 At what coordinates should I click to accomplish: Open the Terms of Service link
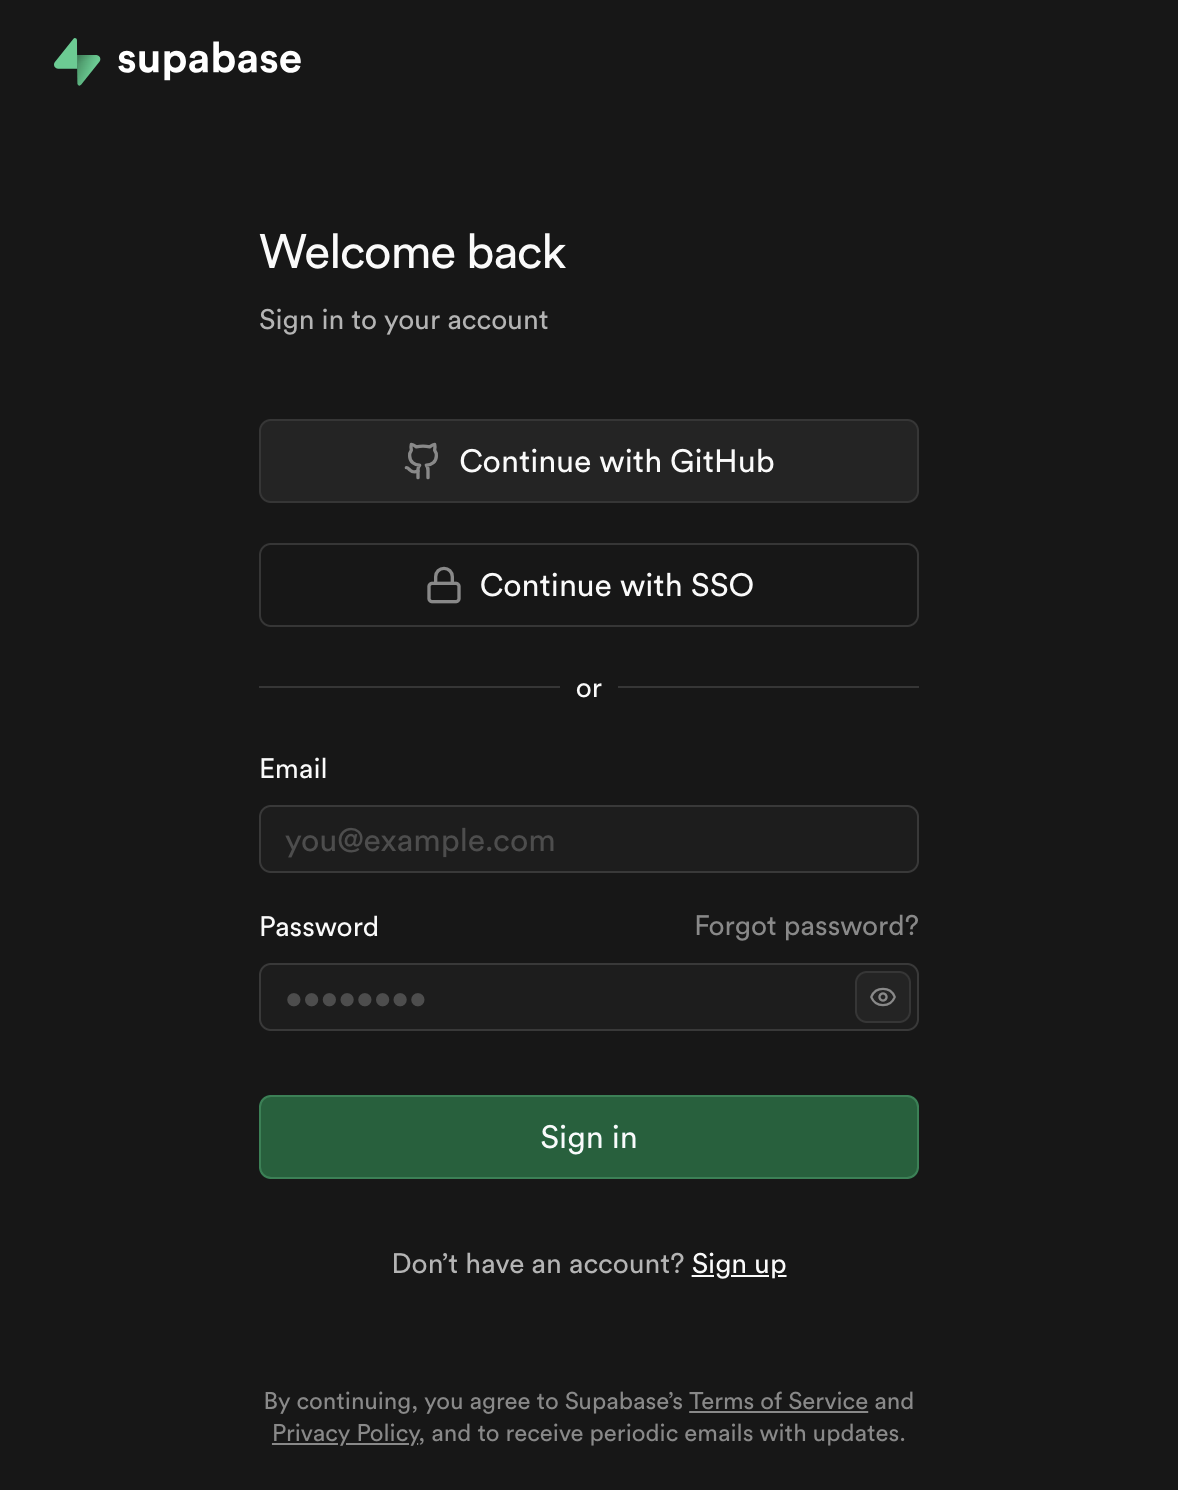[778, 1401]
